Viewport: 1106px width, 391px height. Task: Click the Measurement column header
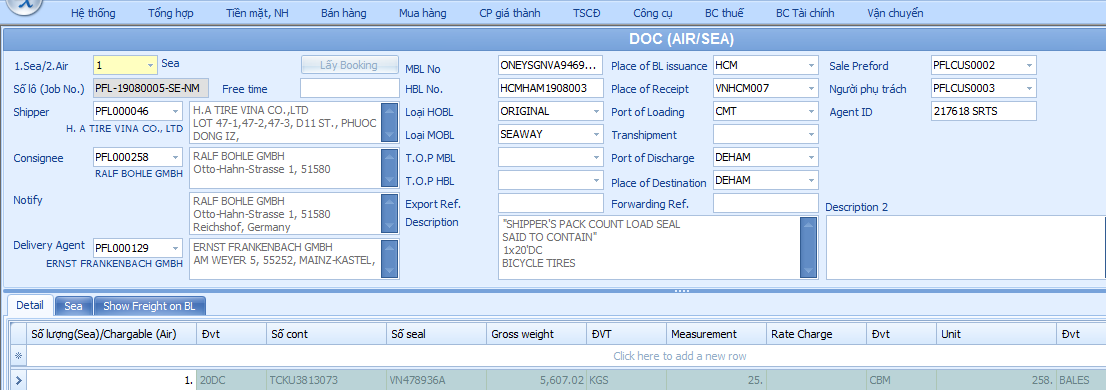[x=717, y=334]
